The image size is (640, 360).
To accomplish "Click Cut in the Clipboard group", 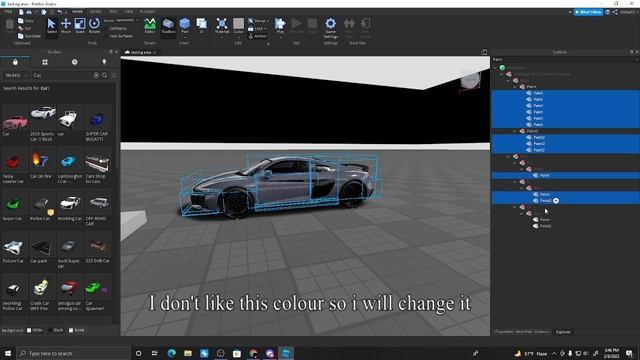I will coord(25,28).
